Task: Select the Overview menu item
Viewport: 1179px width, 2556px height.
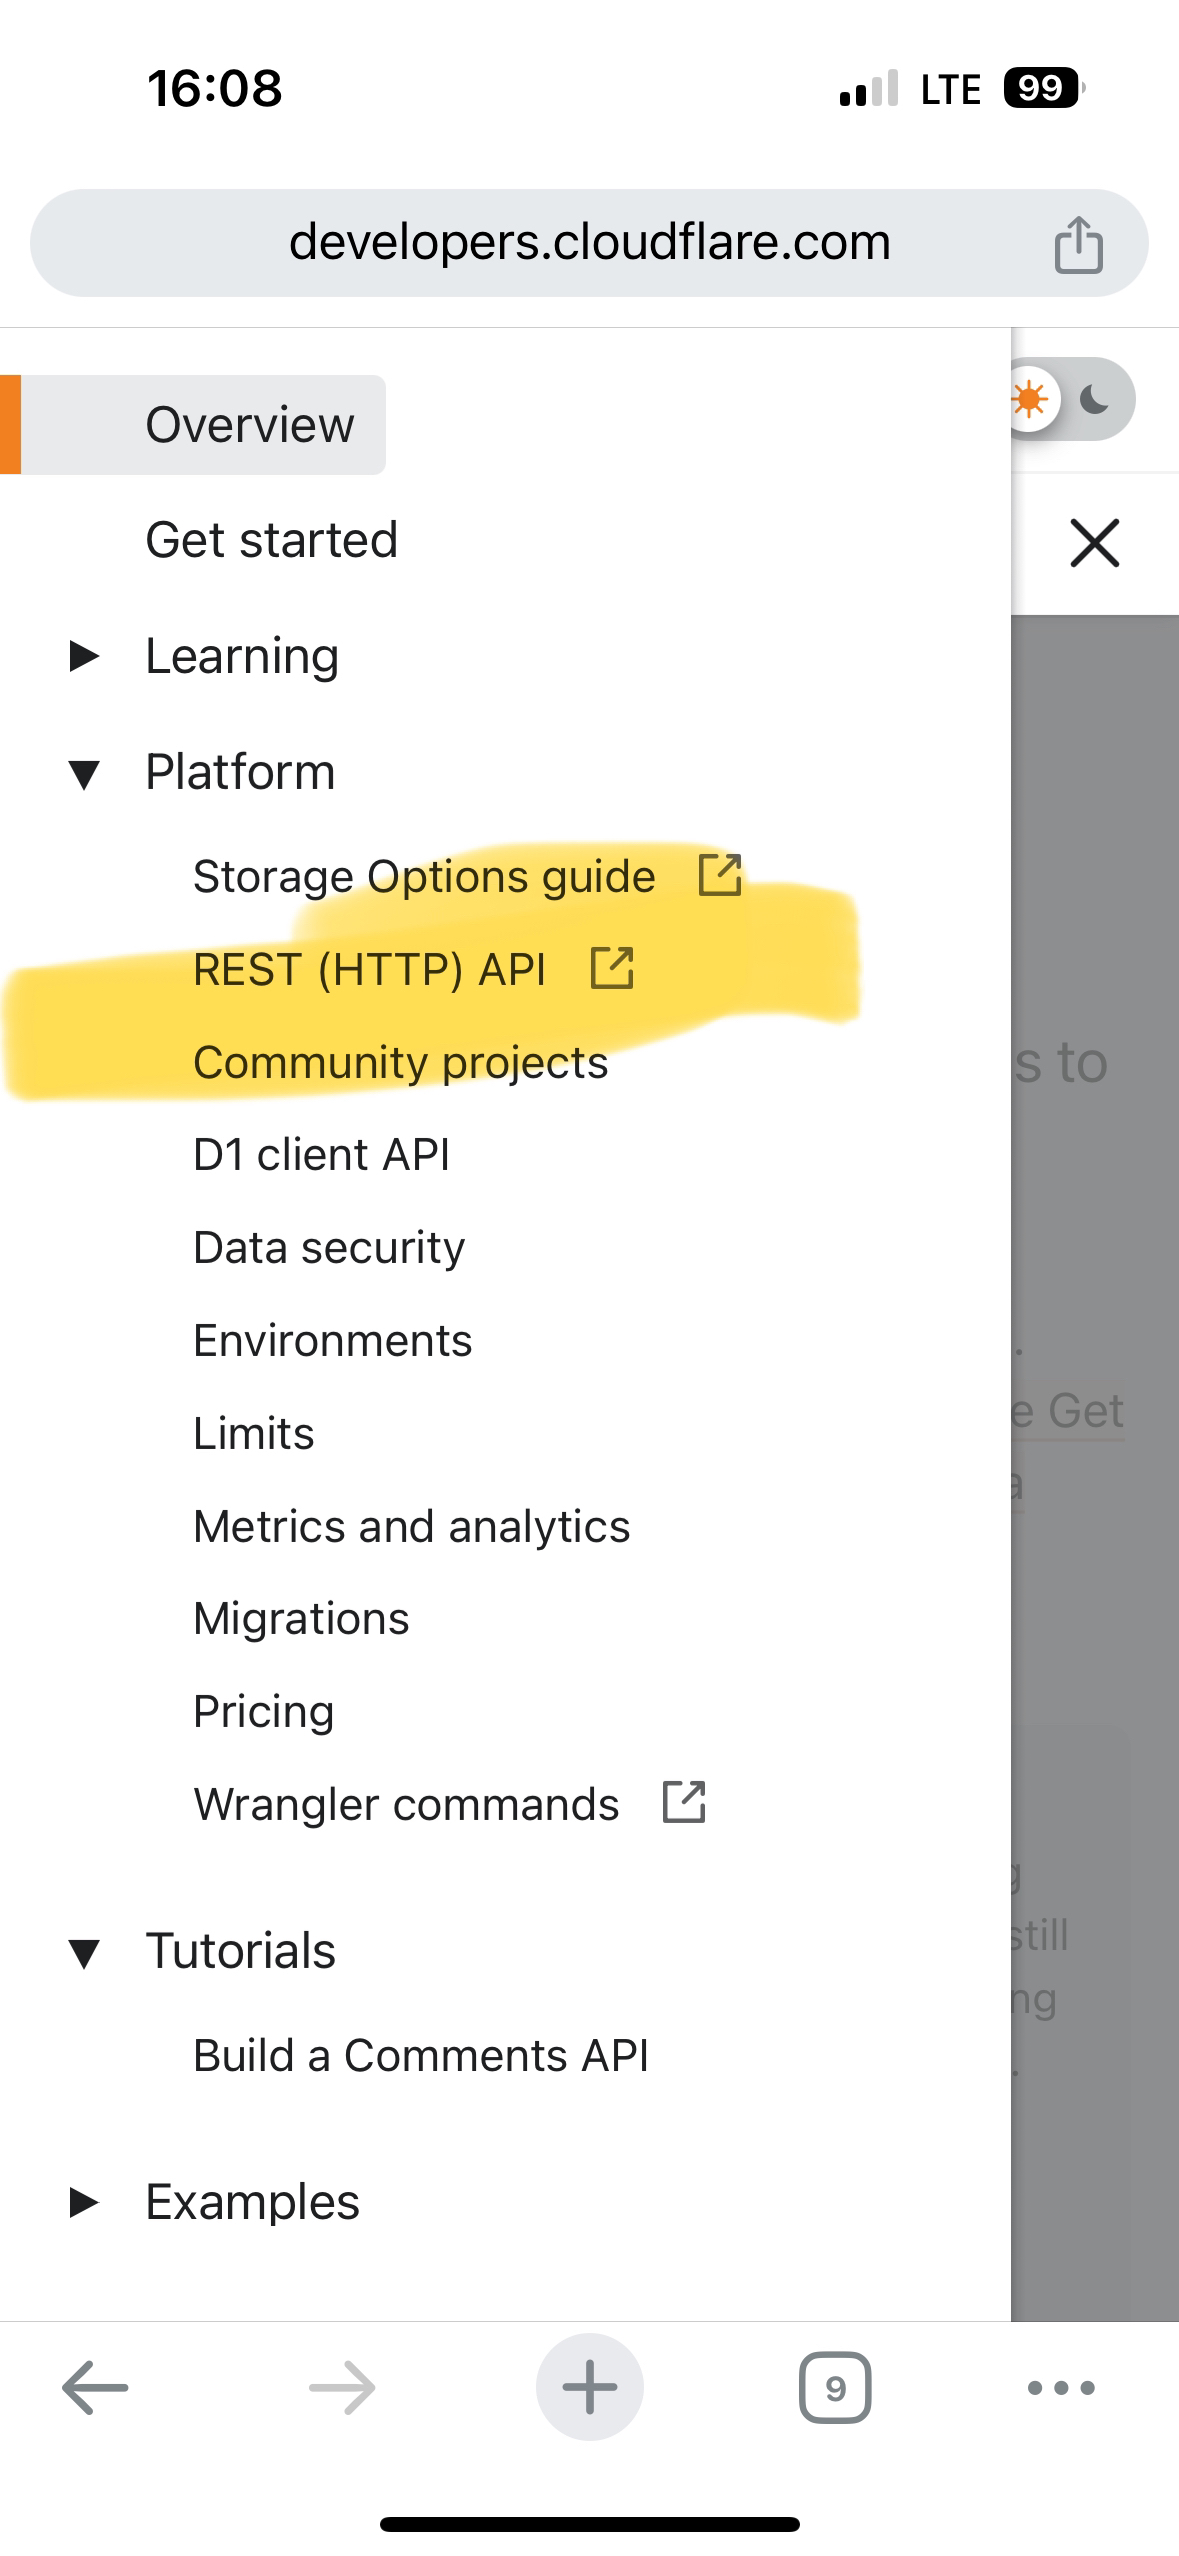Action: tap(250, 425)
